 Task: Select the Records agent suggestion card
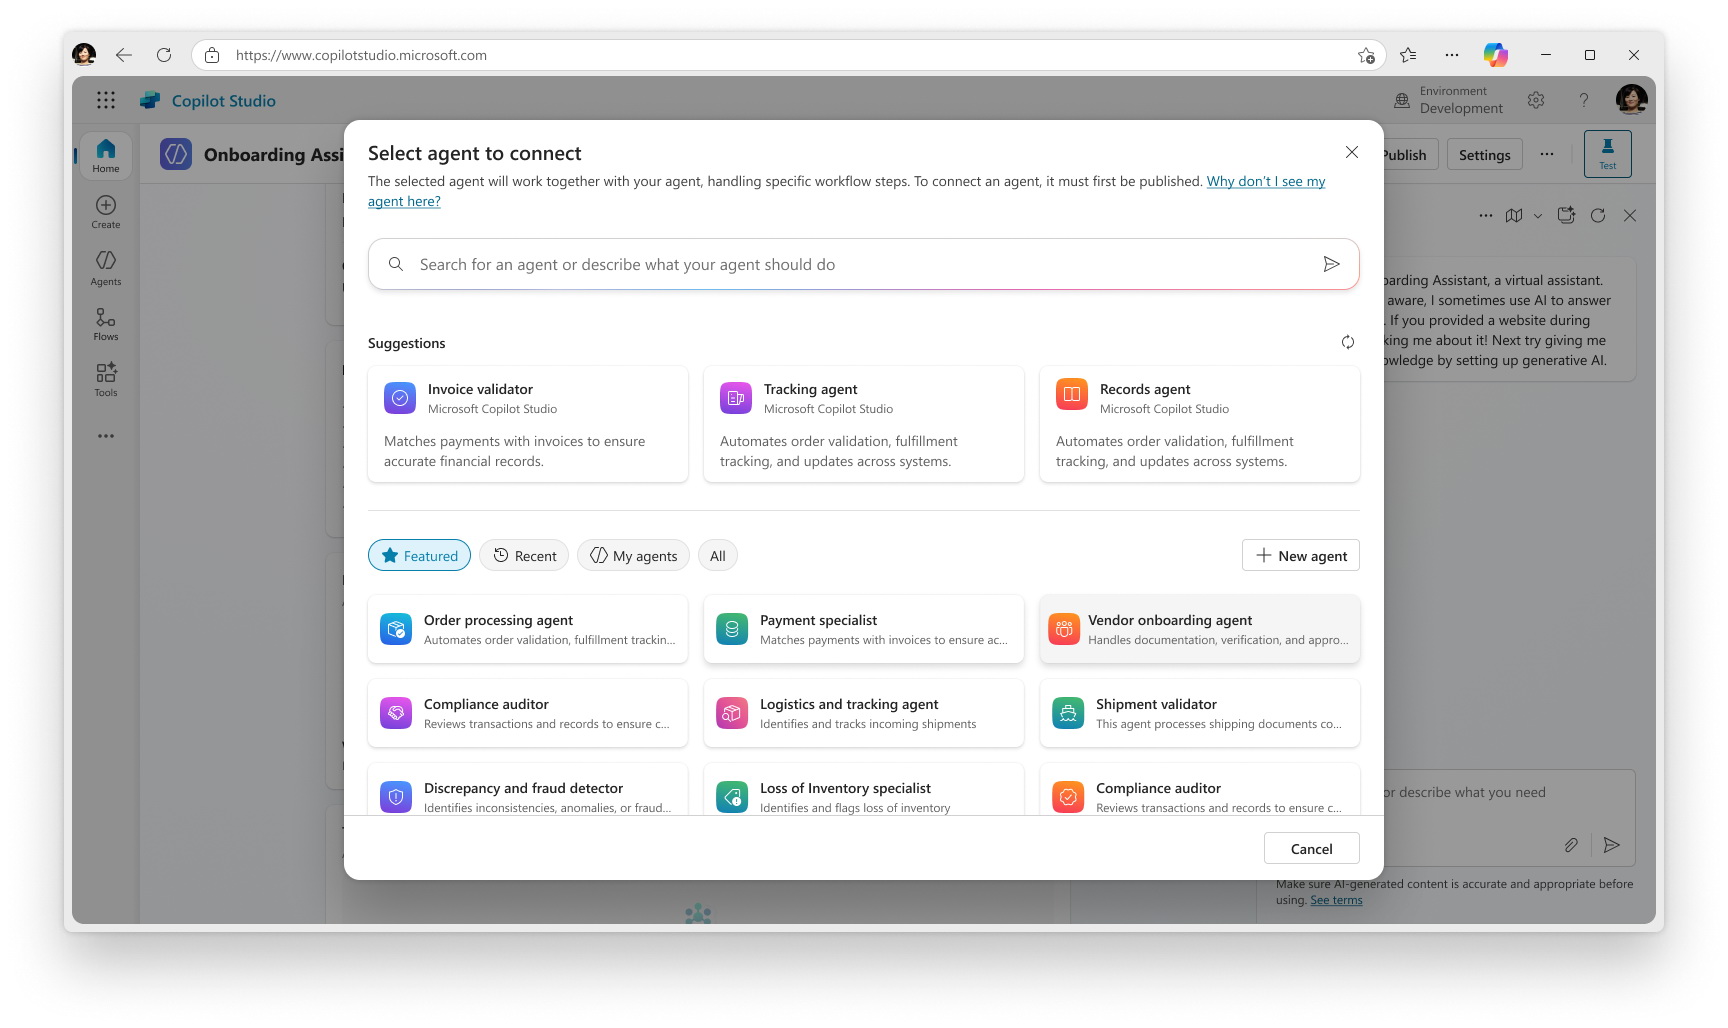pos(1200,424)
